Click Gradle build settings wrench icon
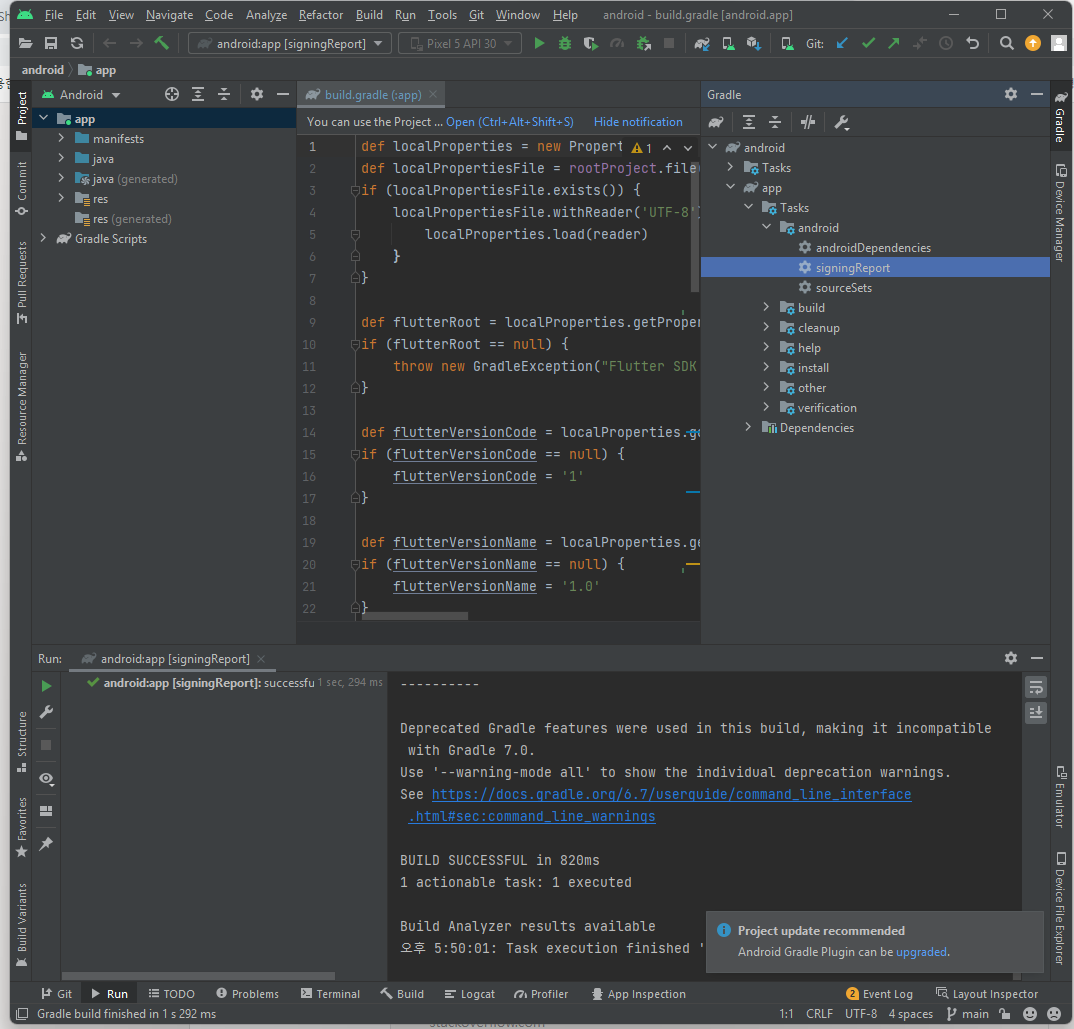This screenshot has width=1074, height=1029. pyautogui.click(x=841, y=122)
